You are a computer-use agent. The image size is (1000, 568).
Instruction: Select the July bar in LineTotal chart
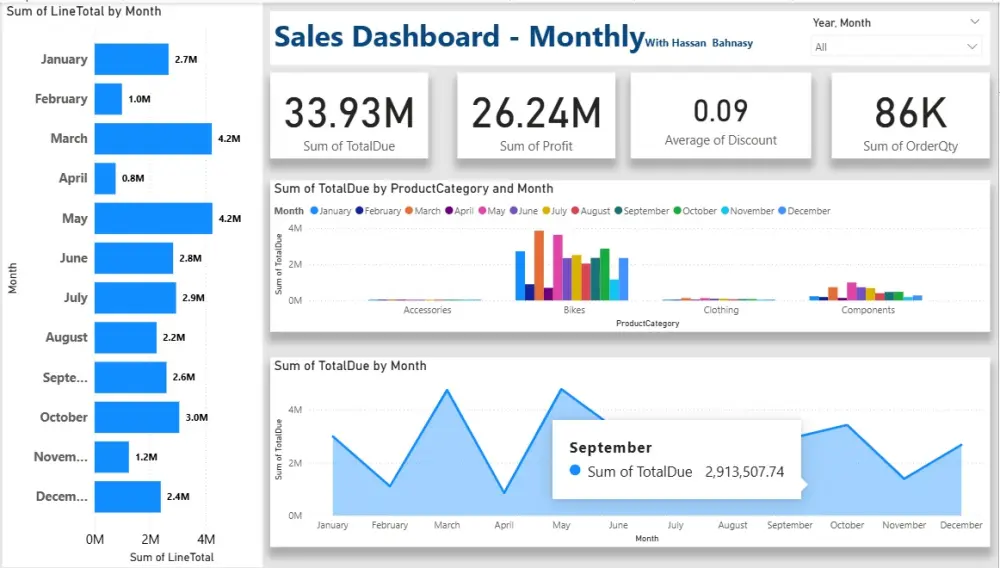tap(135, 298)
